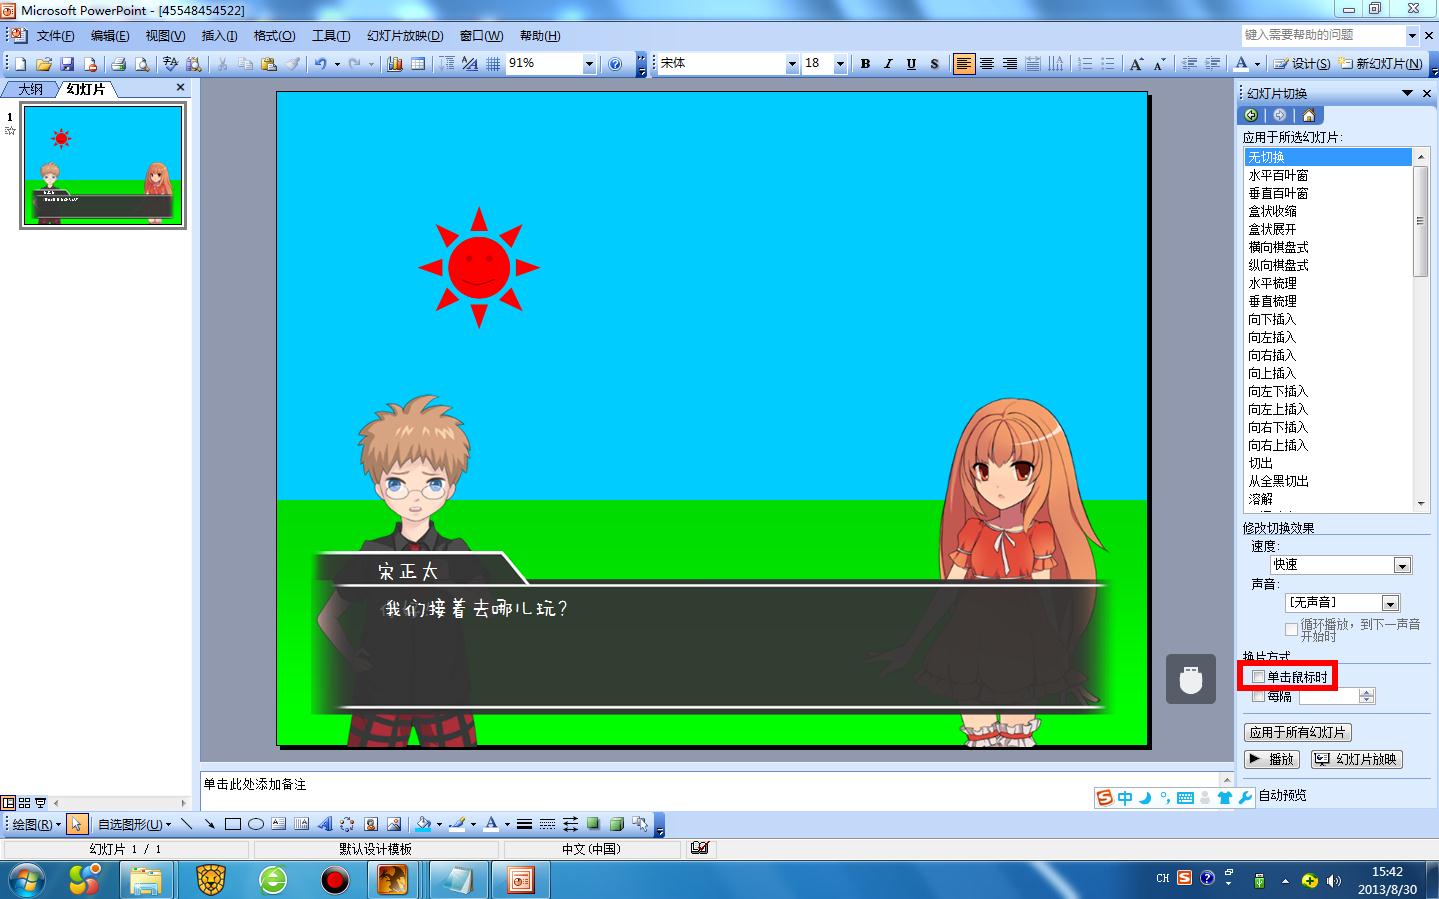
Task: Toggle Italic formatting
Action: pos(888,64)
